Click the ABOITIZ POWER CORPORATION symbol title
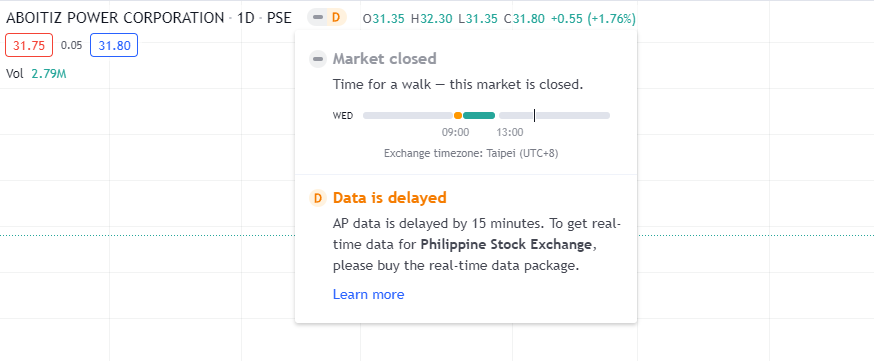874x361 pixels. [x=115, y=18]
